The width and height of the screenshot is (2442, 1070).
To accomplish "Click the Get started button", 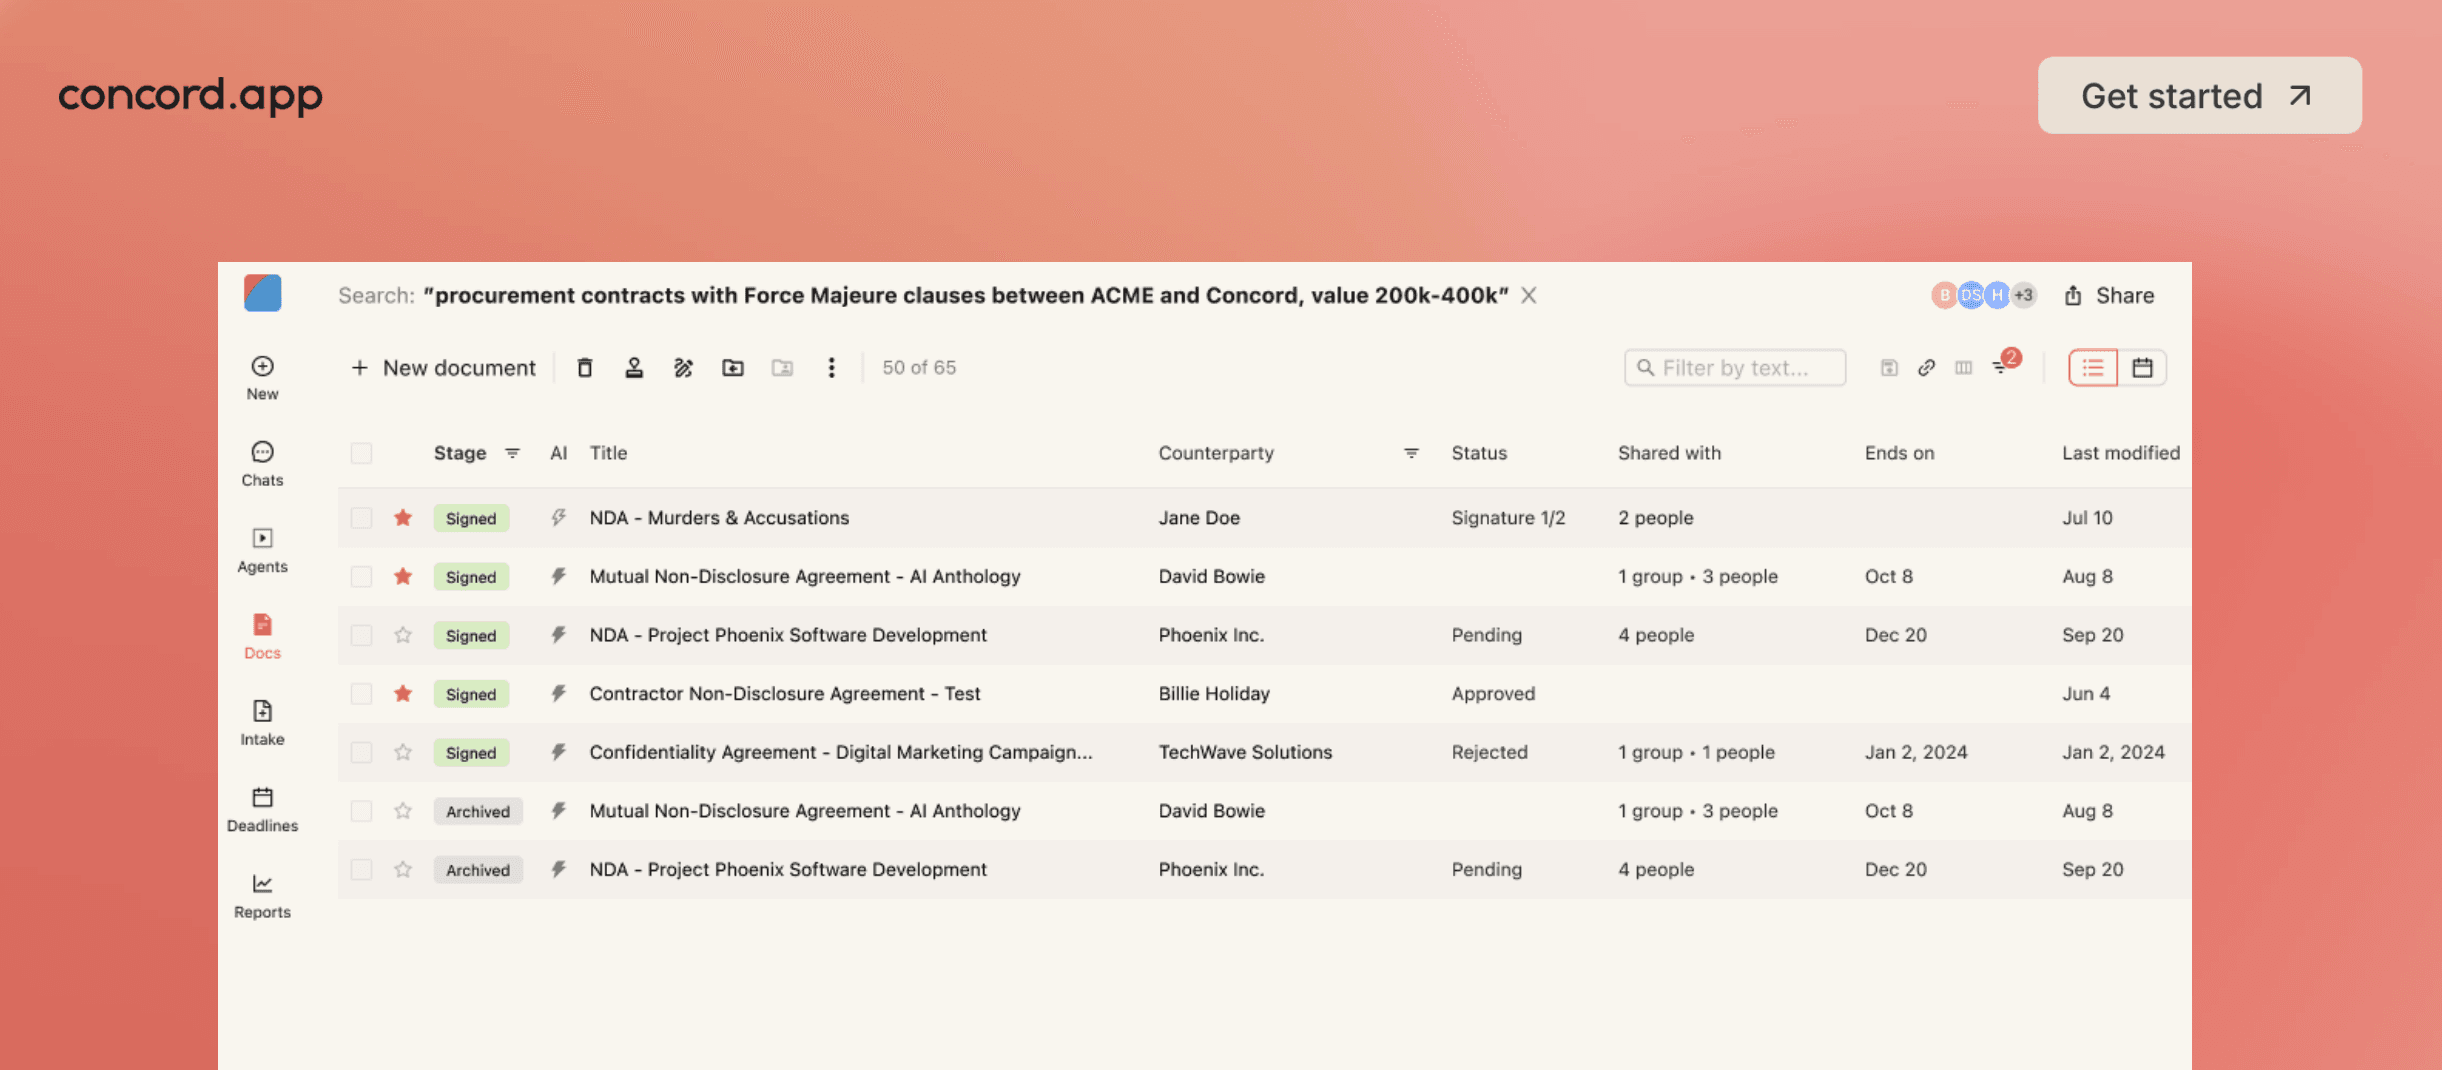I will [x=2200, y=95].
